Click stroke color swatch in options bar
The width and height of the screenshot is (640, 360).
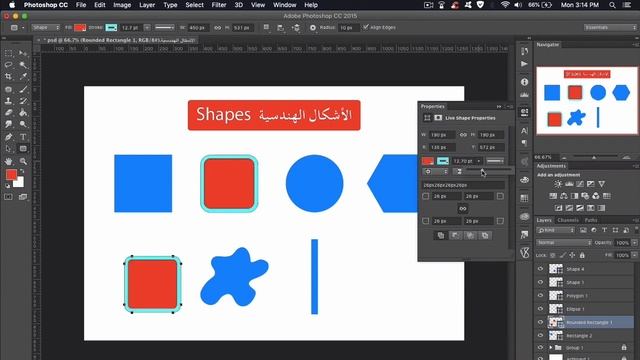(x=111, y=28)
